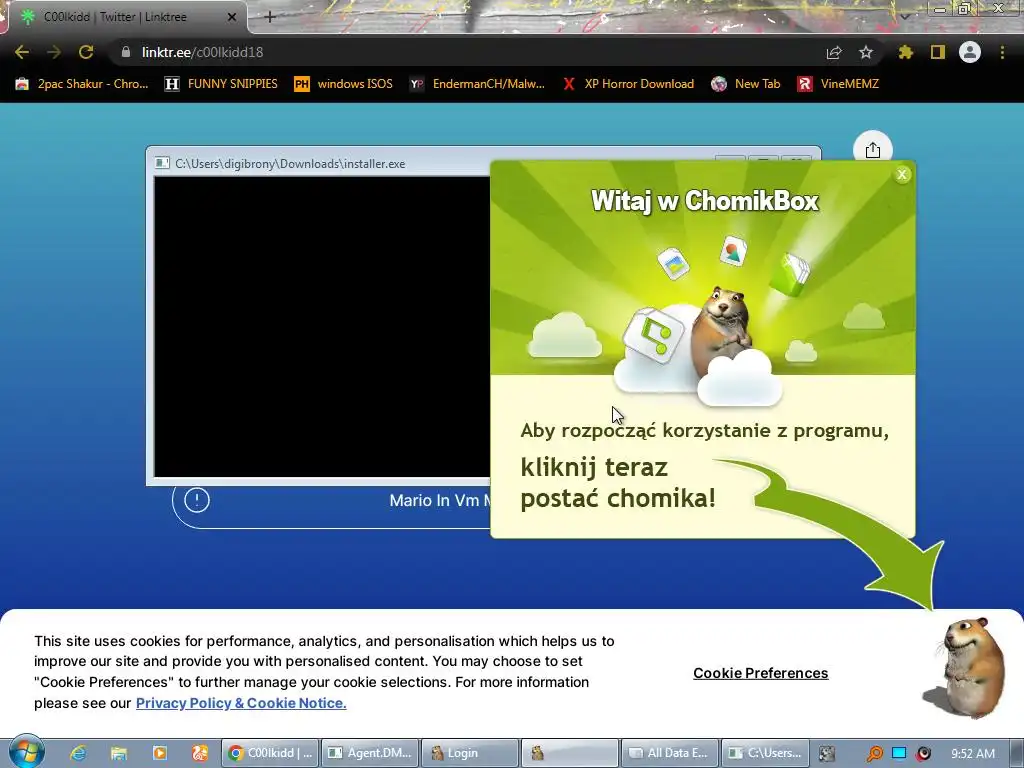Close the ChomikBox welcome popup
1024x768 pixels.
tap(902, 174)
